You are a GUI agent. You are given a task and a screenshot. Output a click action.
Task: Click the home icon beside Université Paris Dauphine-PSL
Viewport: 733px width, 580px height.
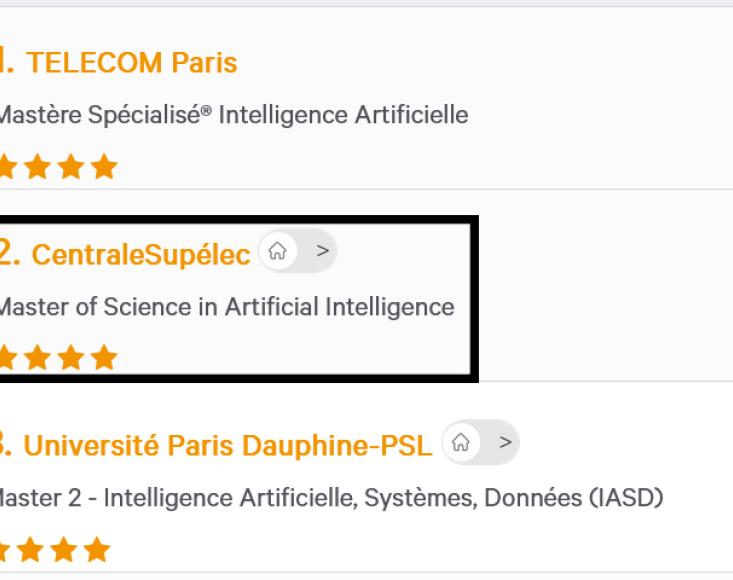point(461,442)
